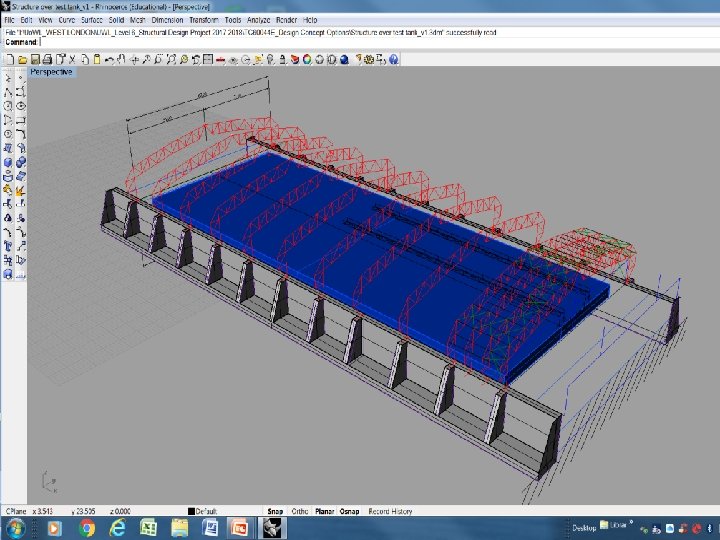
Task: Click Planar in the status bar
Action: pyautogui.click(x=325, y=511)
